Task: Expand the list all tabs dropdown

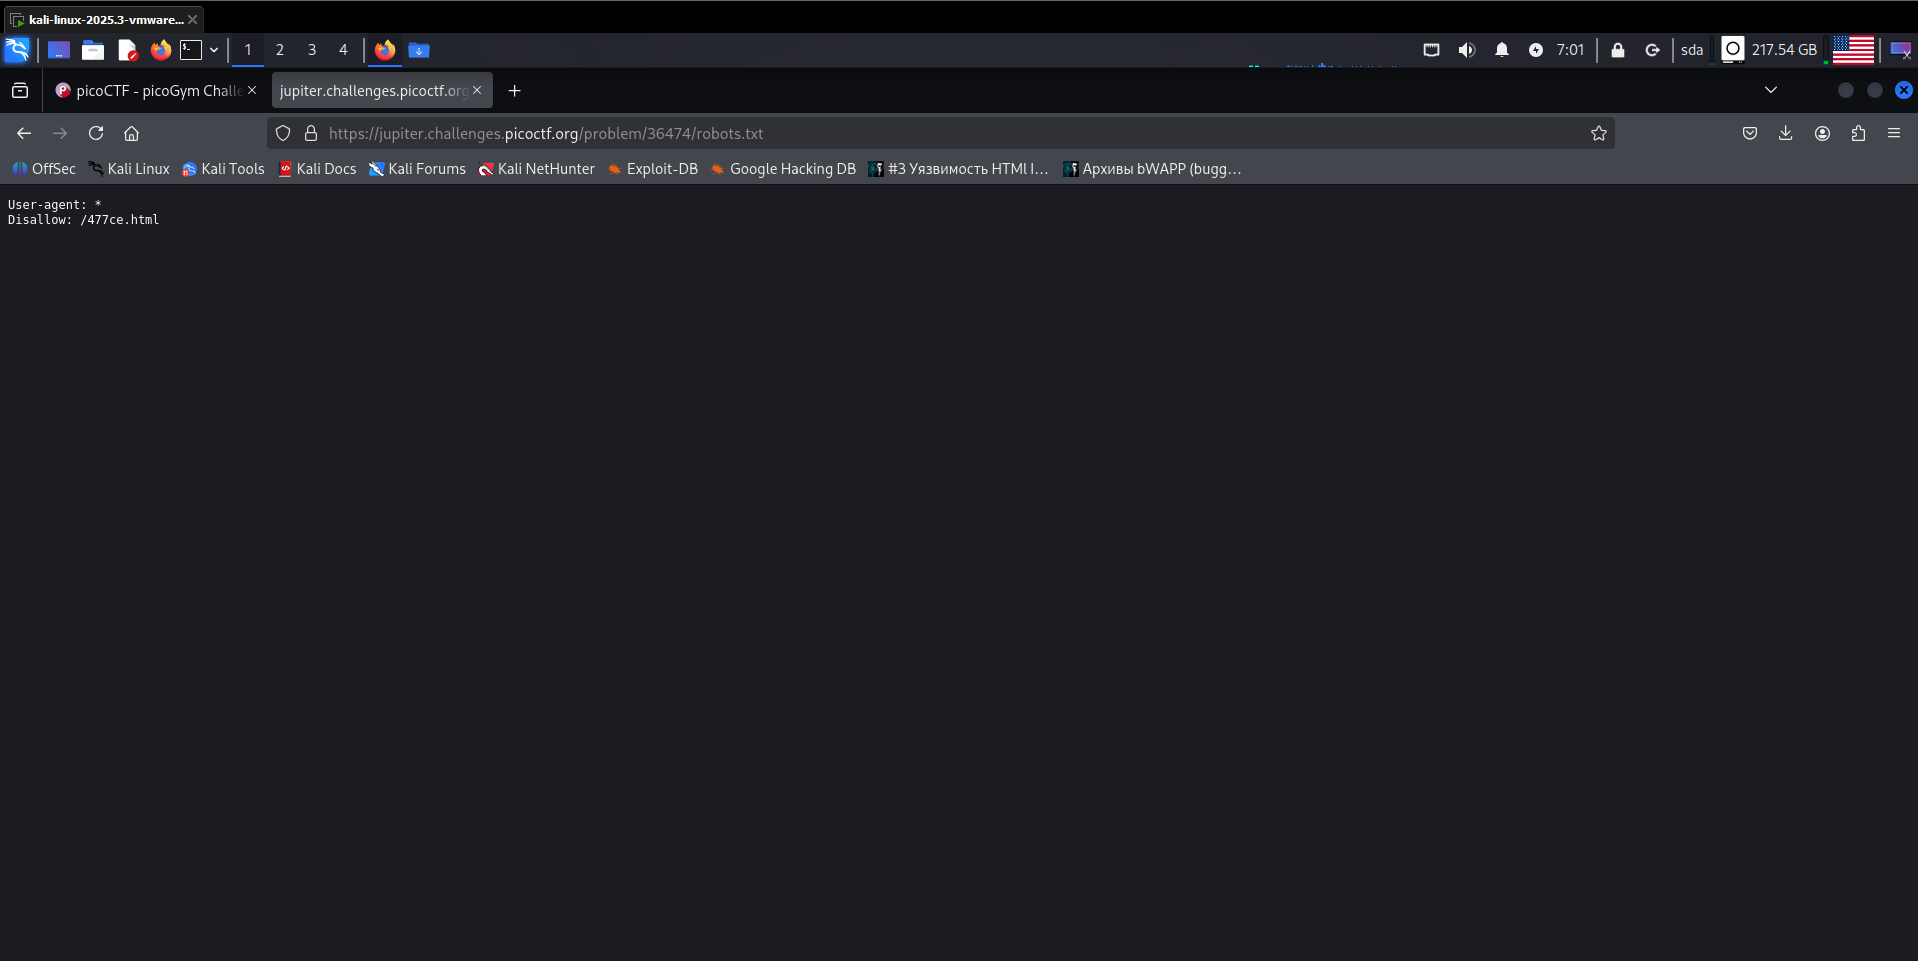Action: (1770, 90)
